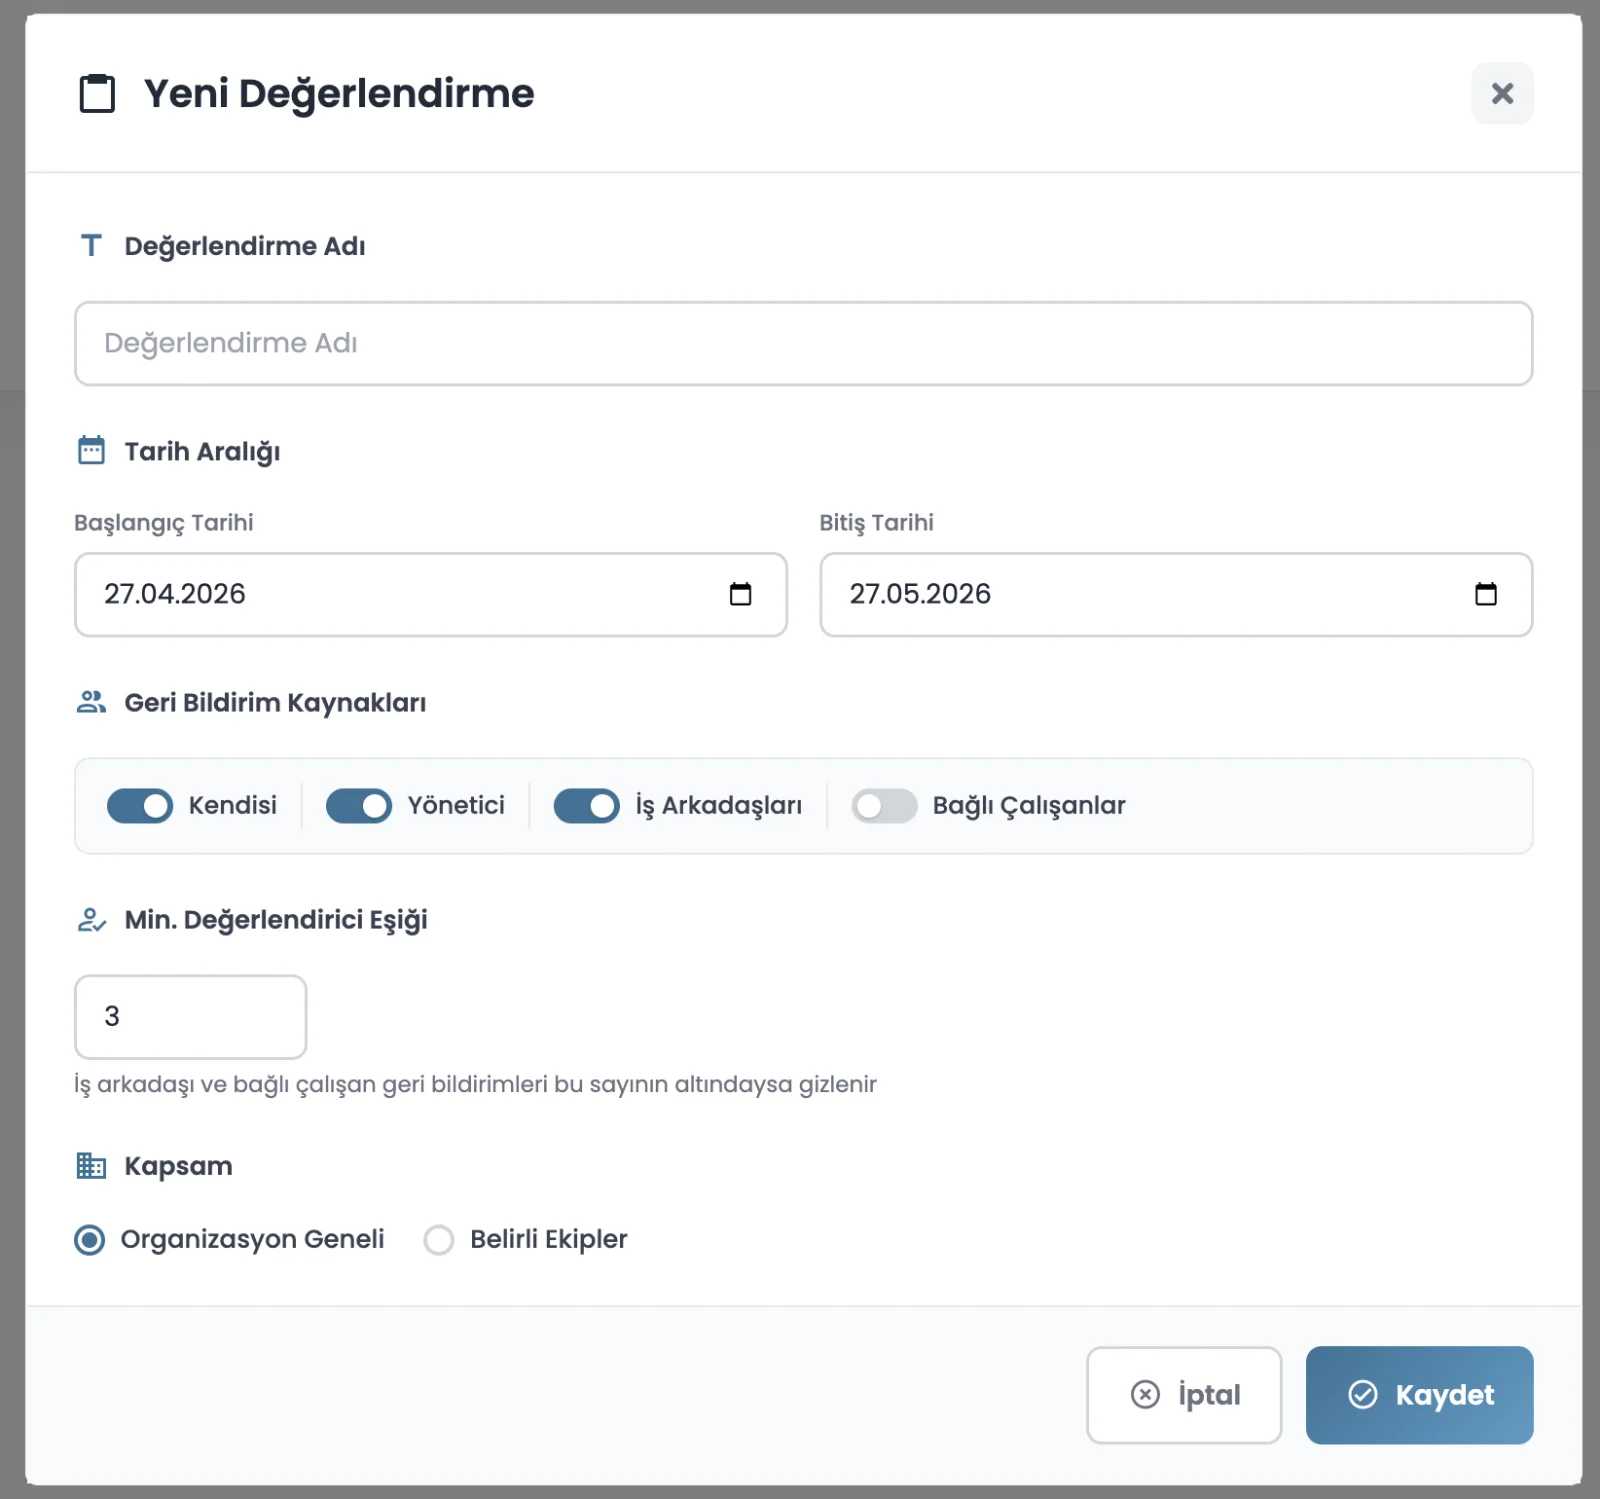Click the circled X icon inside İptal button

(1143, 1394)
